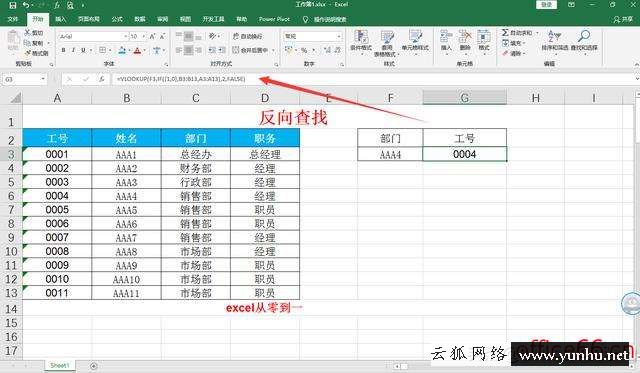Save the workbook from Quick Access Toolbar

[13, 5]
